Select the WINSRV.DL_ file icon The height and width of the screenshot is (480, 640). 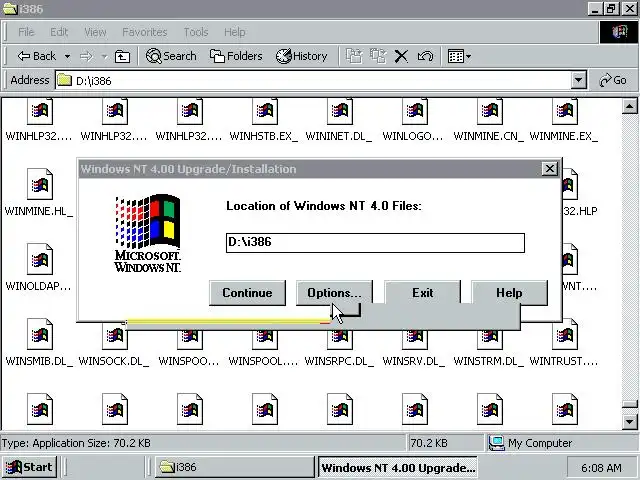pos(415,340)
